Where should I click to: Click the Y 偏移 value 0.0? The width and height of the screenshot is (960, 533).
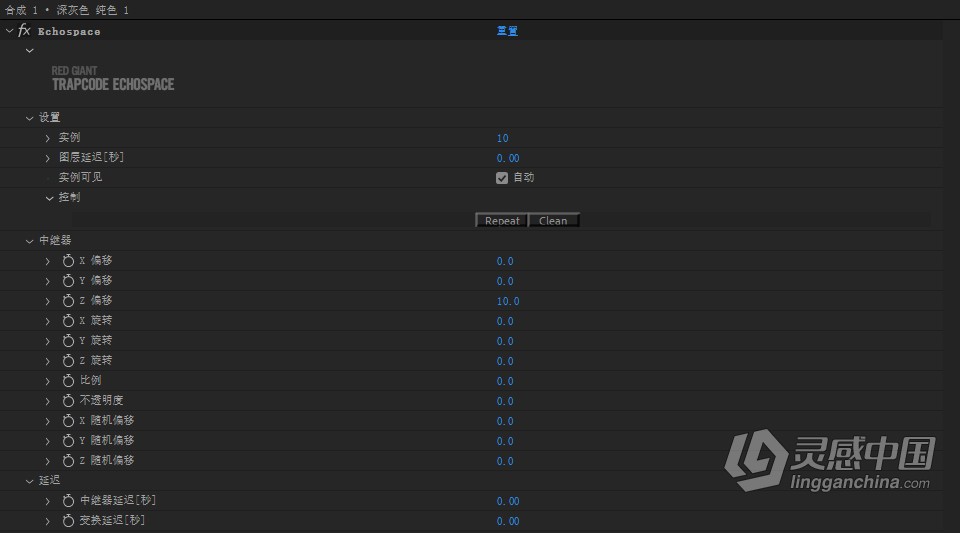(504, 281)
